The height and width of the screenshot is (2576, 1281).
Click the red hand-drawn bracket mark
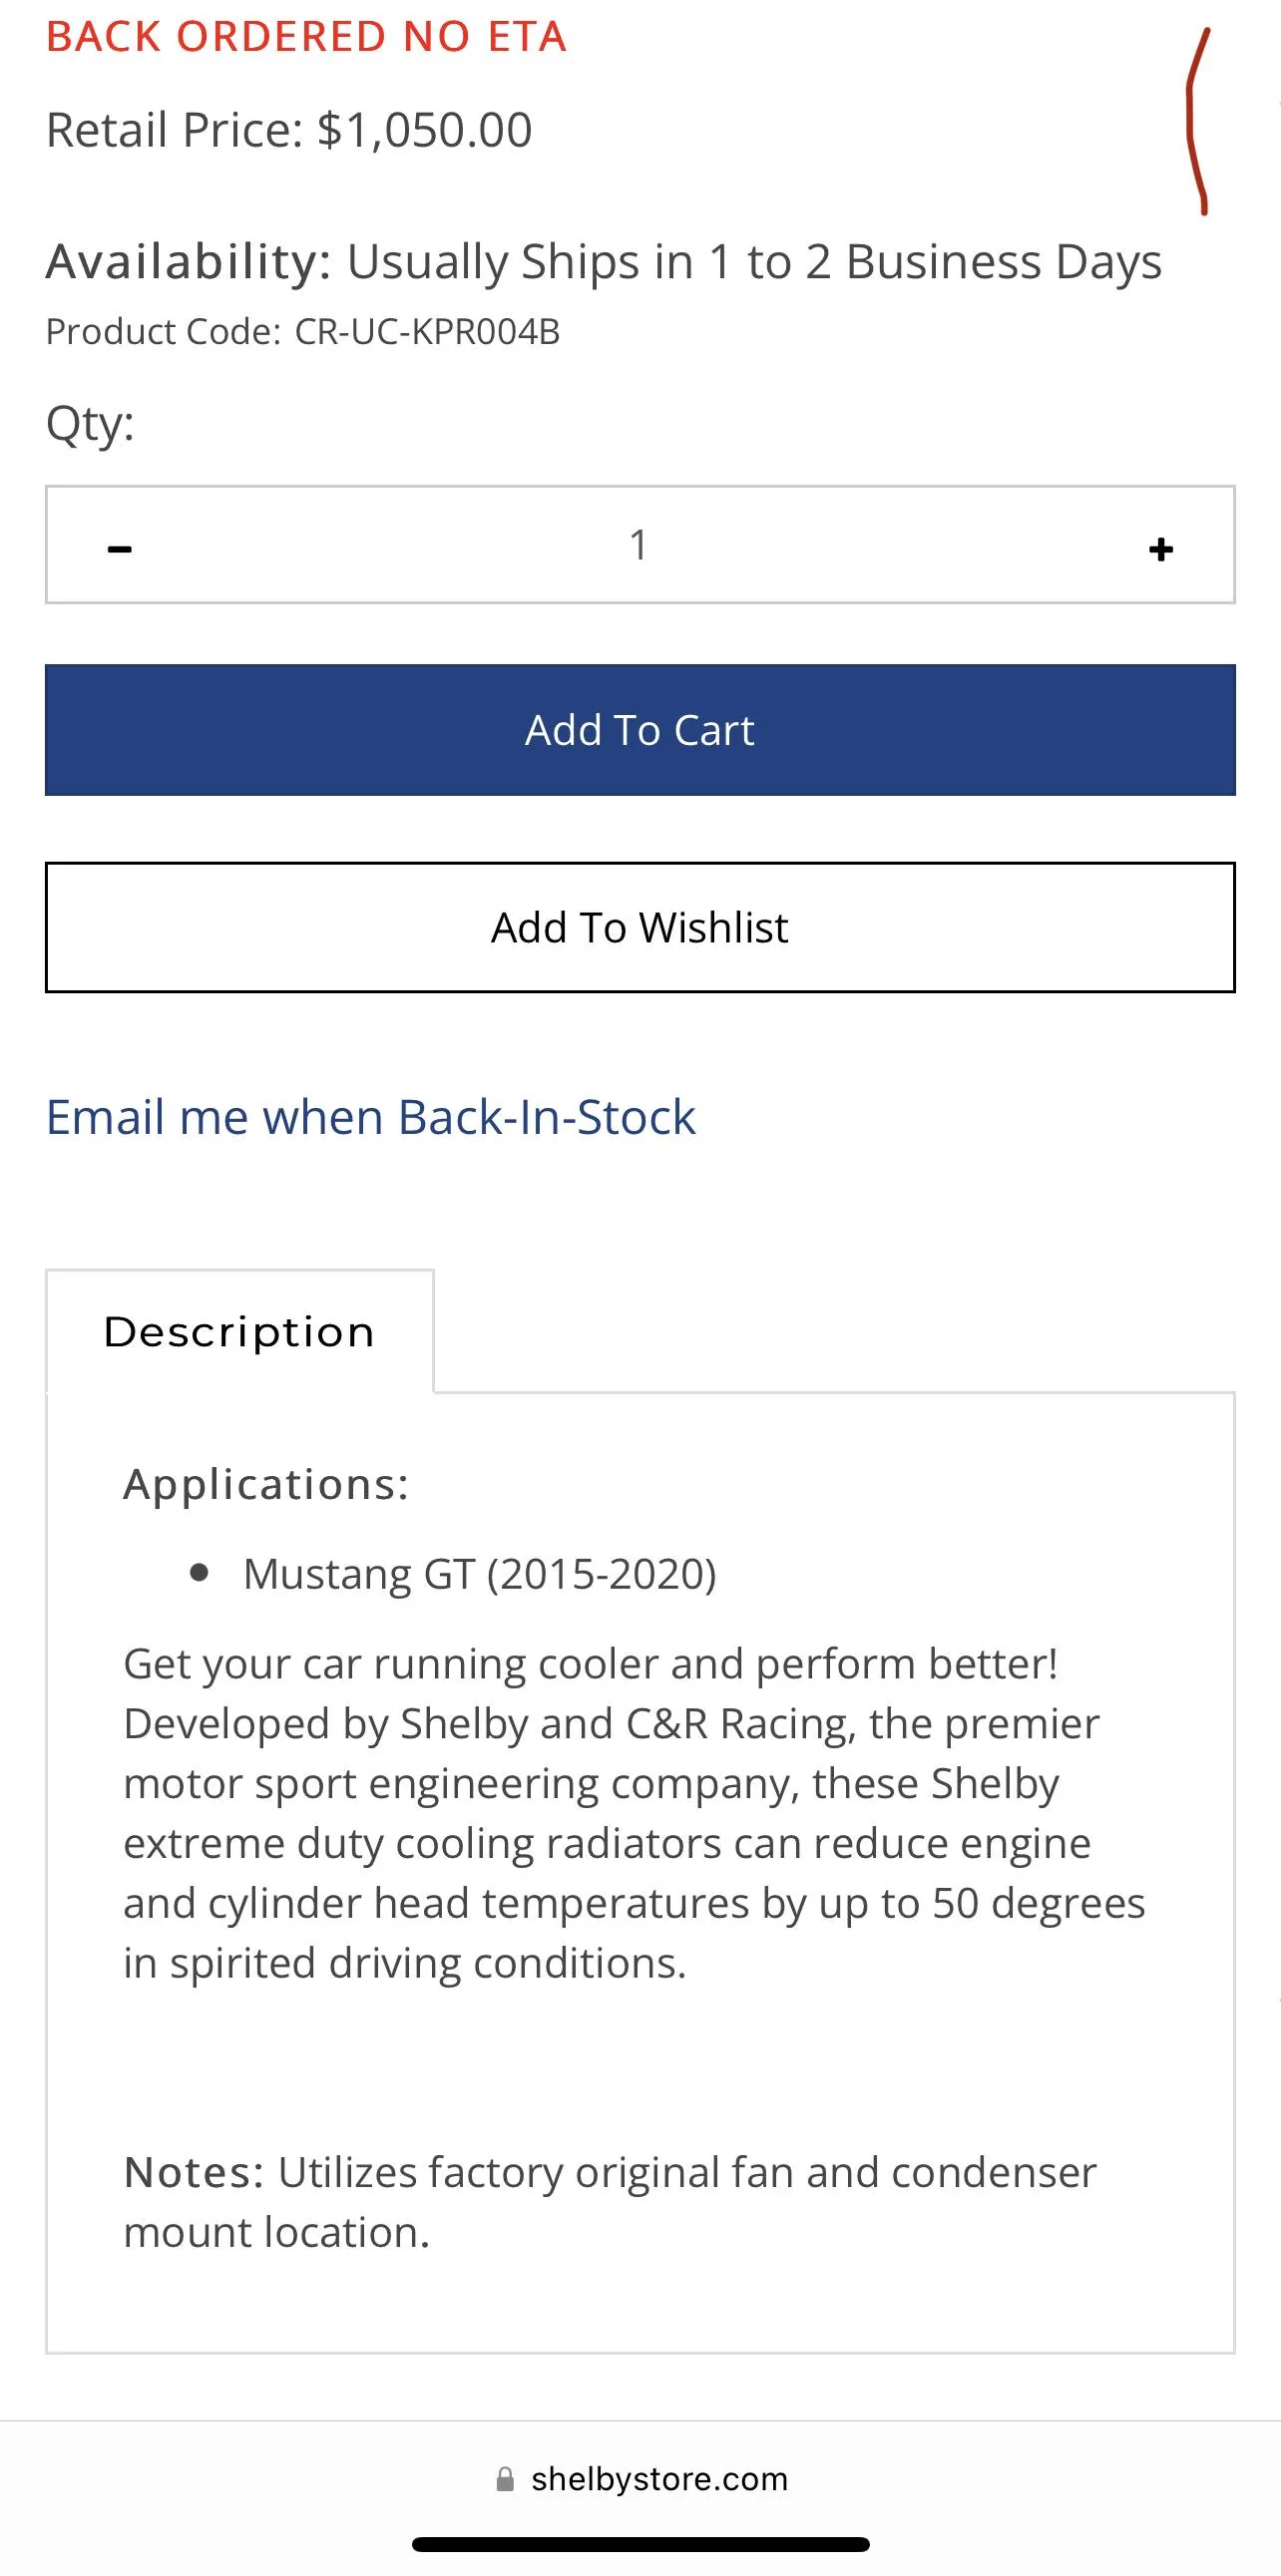1199,121
